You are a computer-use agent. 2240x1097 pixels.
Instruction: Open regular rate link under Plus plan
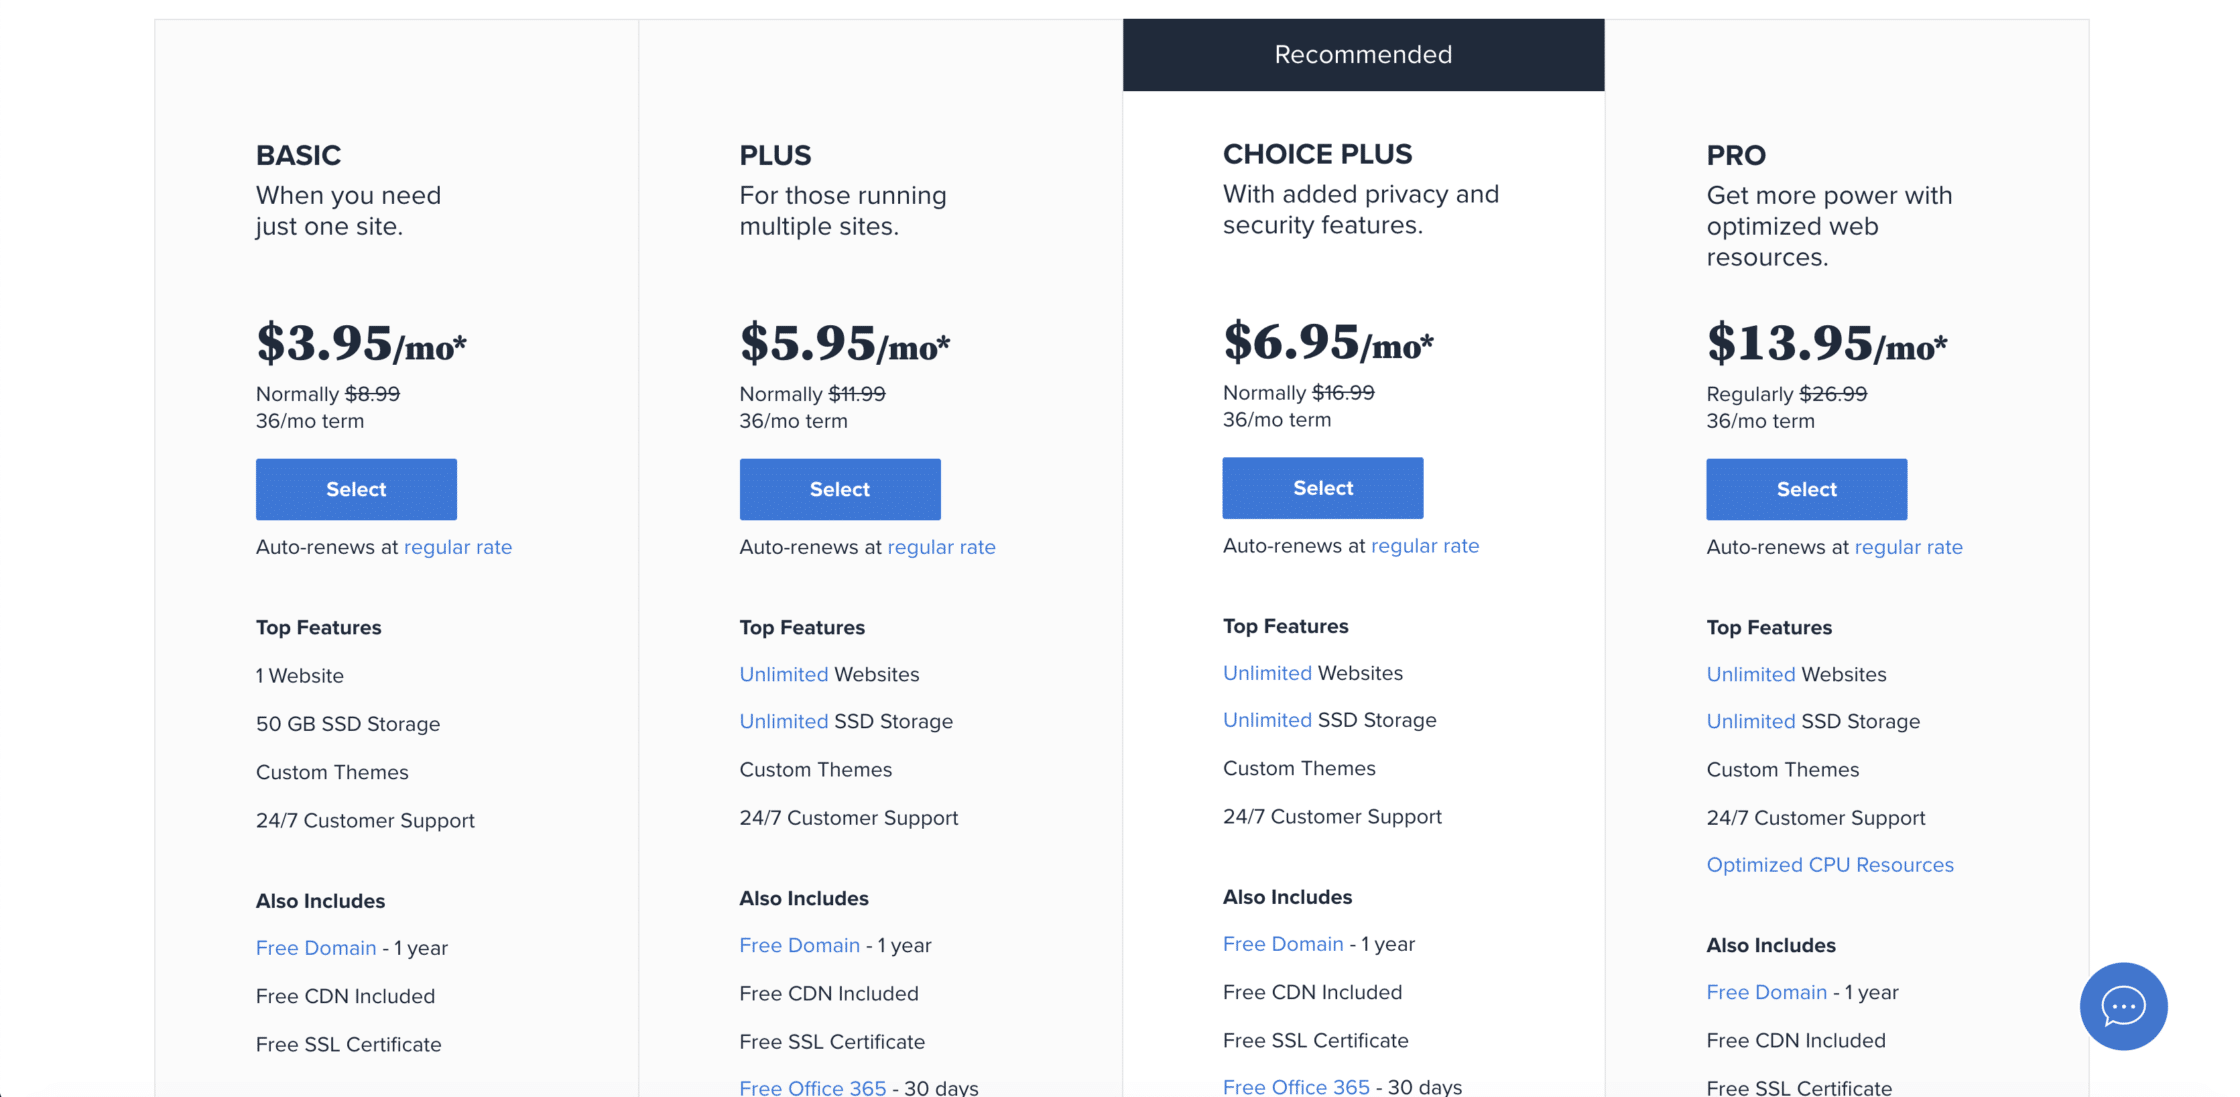point(941,547)
